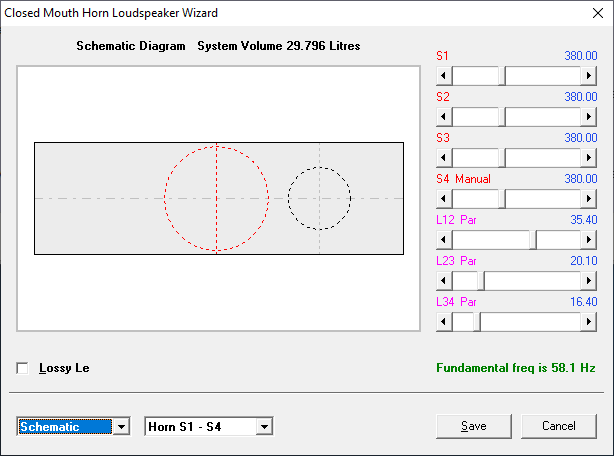Close the Loudspeaker Wizard window

(598, 13)
